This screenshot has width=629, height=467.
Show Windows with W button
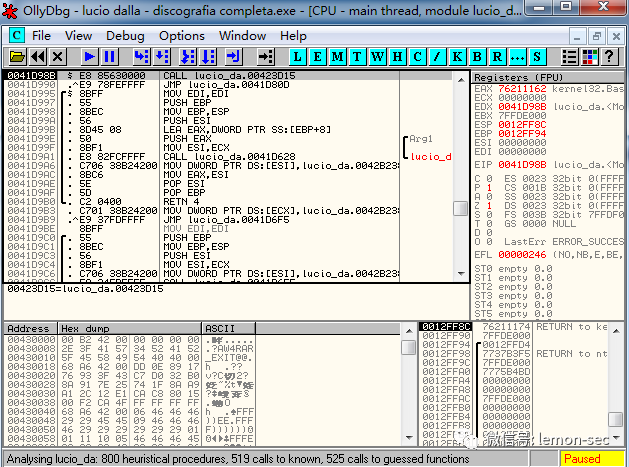tap(377, 57)
